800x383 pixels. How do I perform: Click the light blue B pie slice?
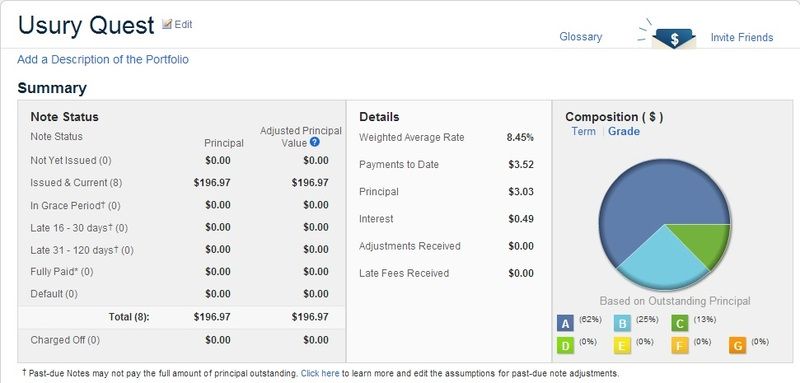pos(663,260)
